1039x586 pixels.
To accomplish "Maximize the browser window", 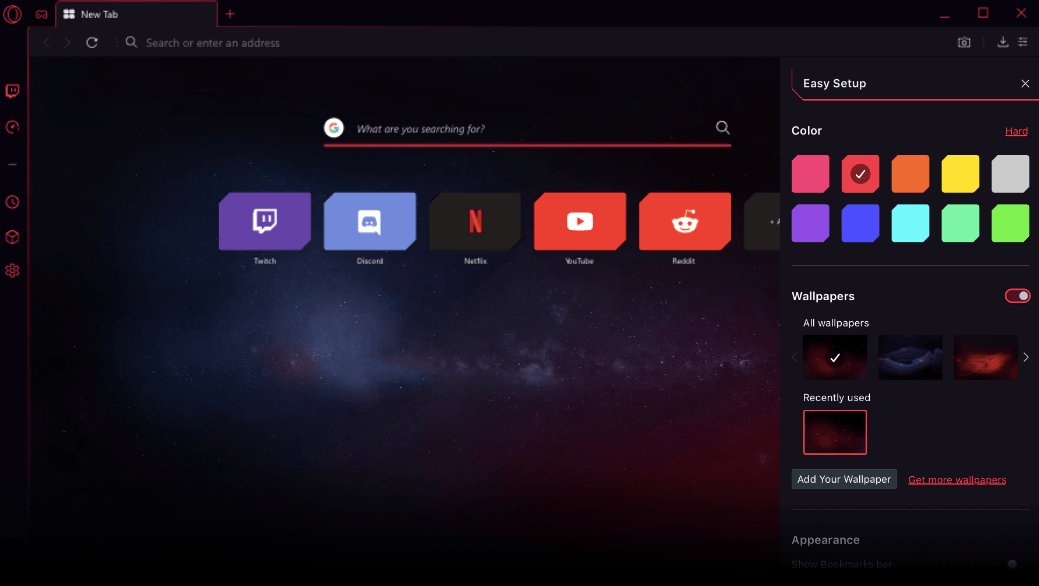I will point(983,13).
